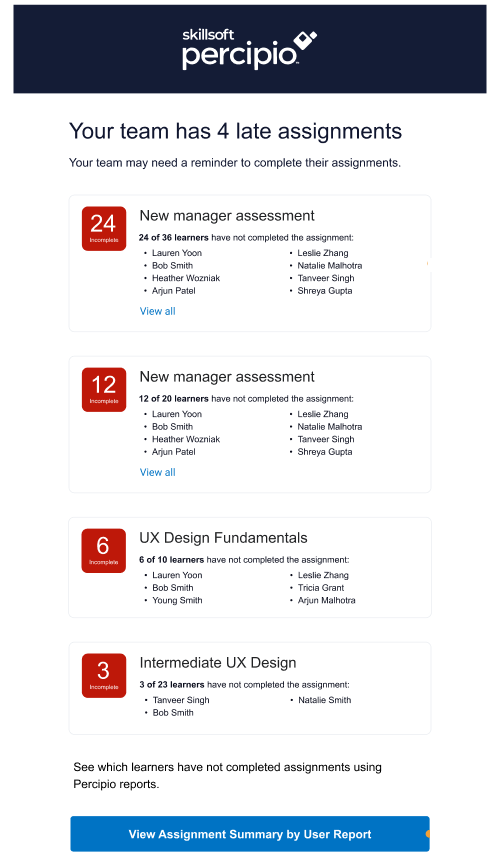Click '6 of 10 learners' text
The width and height of the screenshot is (496, 857).
pyautogui.click(x=172, y=560)
